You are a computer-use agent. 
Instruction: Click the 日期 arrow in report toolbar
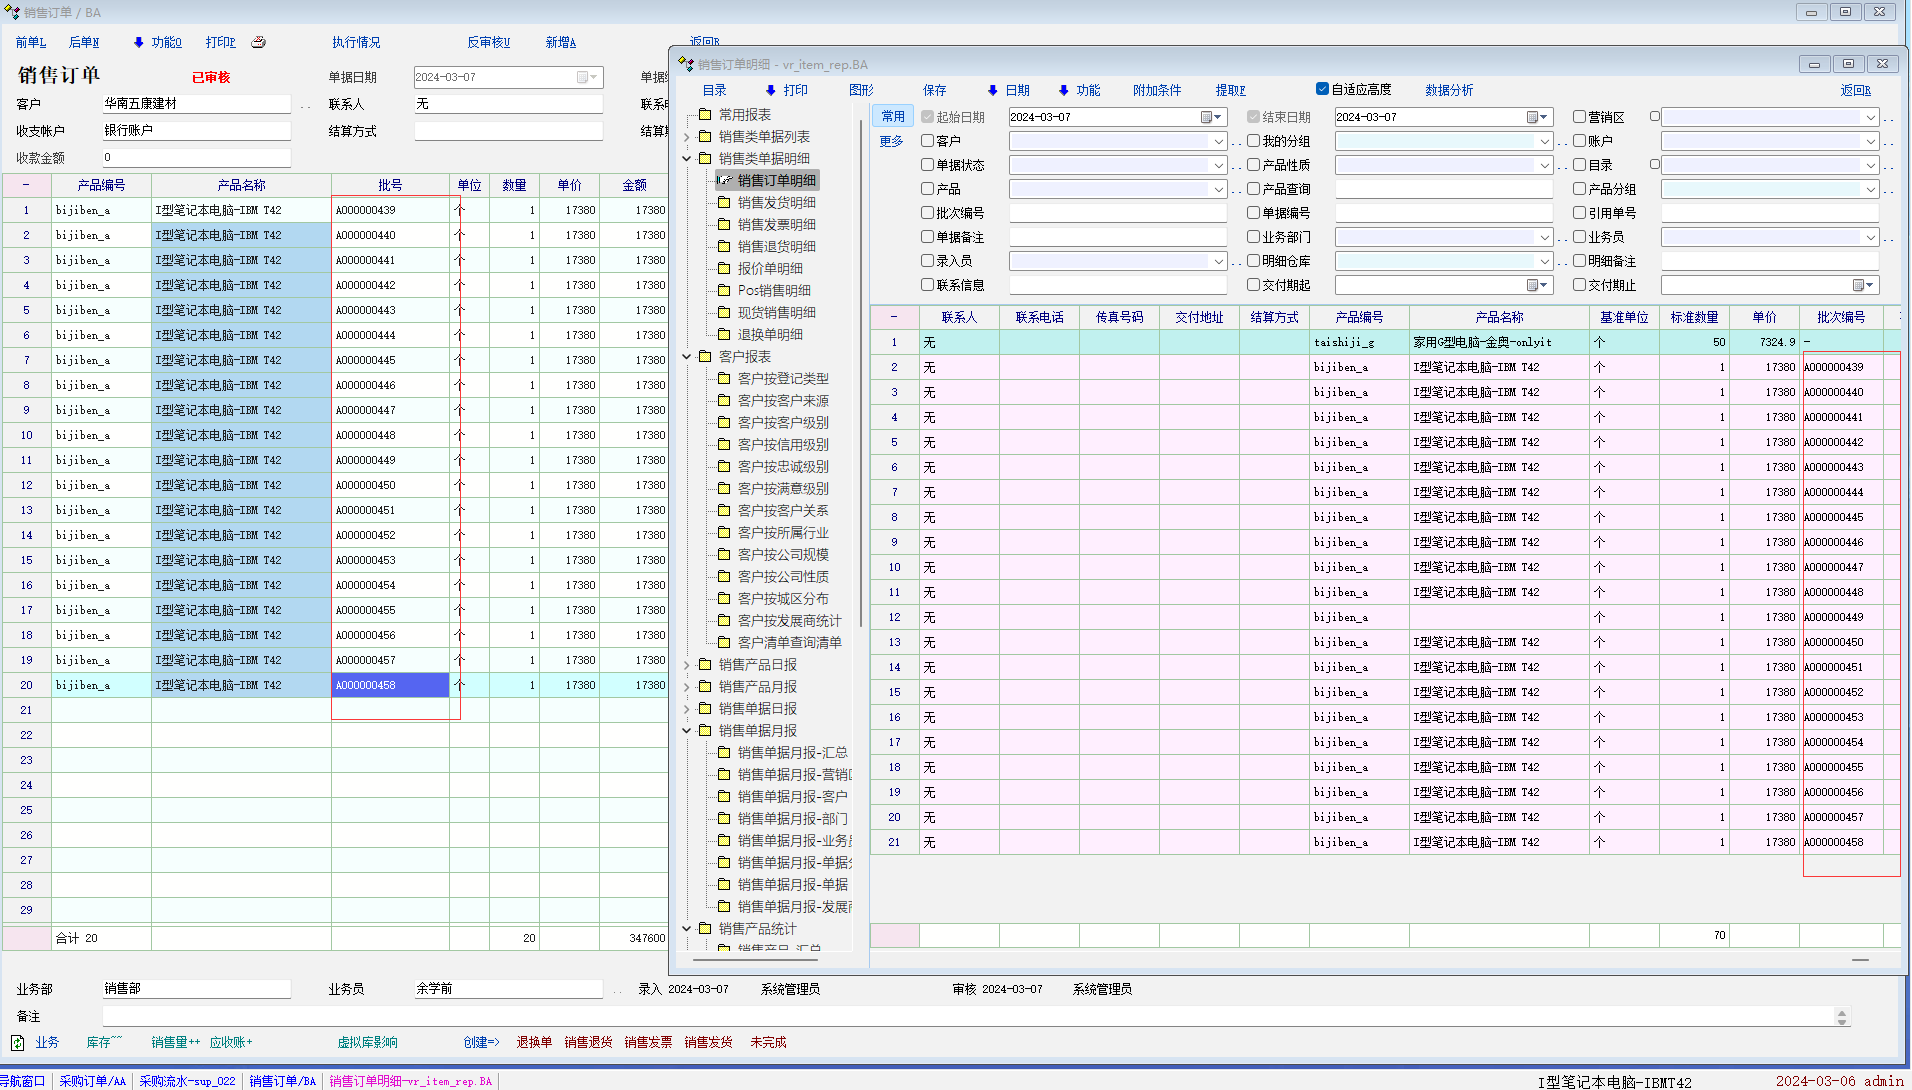tap(992, 91)
